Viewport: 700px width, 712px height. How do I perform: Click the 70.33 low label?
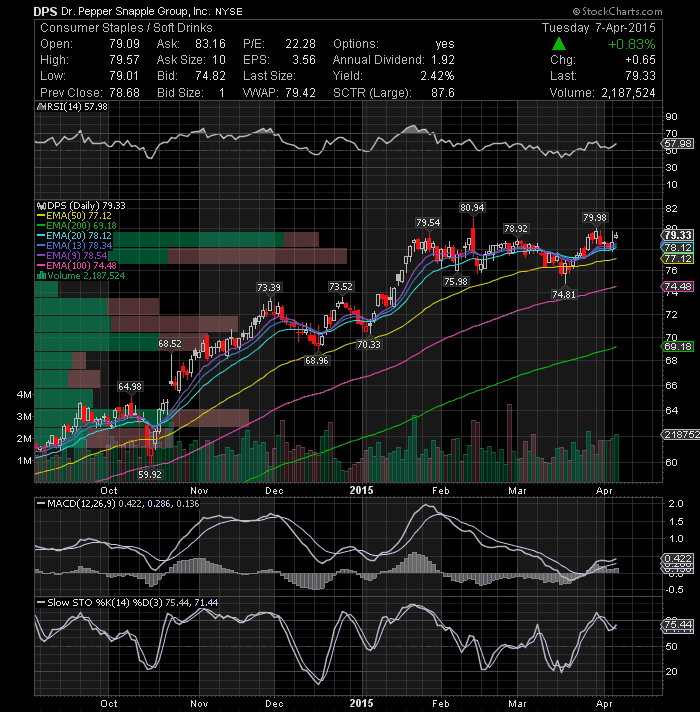369,345
